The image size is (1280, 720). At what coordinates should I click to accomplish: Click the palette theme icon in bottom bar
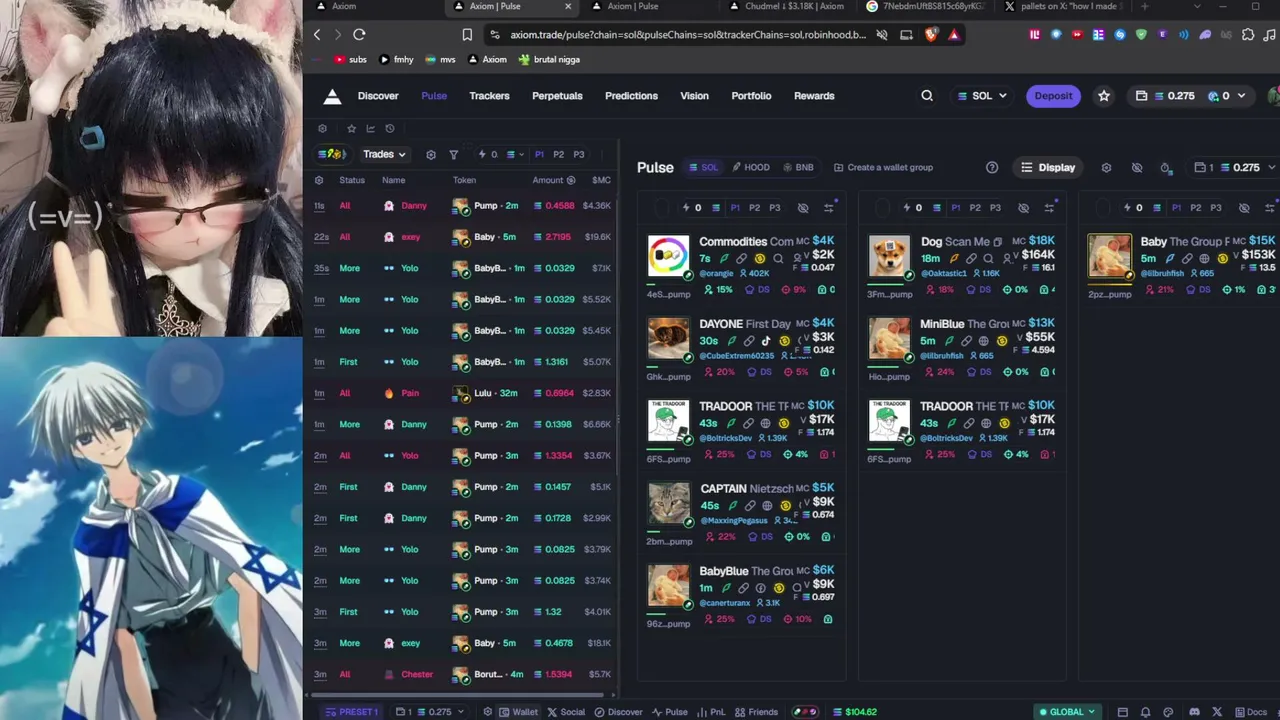pos(1169,712)
